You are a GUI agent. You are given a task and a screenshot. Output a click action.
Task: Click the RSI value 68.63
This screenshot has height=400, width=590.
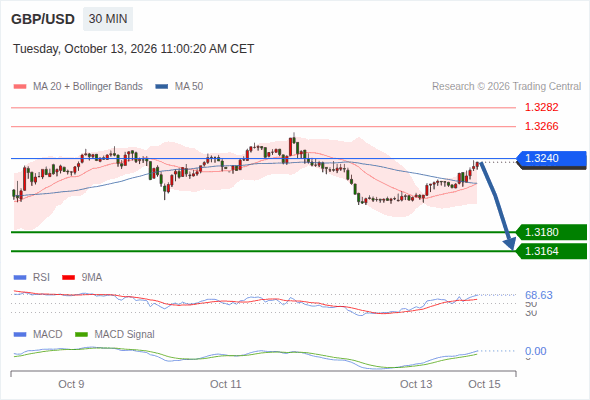tap(539, 295)
